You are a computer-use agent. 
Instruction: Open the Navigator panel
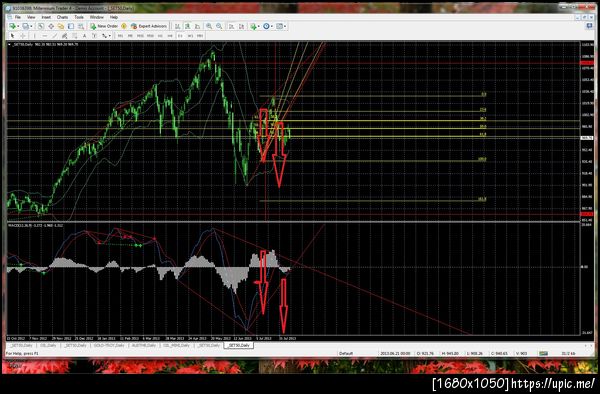point(61,26)
